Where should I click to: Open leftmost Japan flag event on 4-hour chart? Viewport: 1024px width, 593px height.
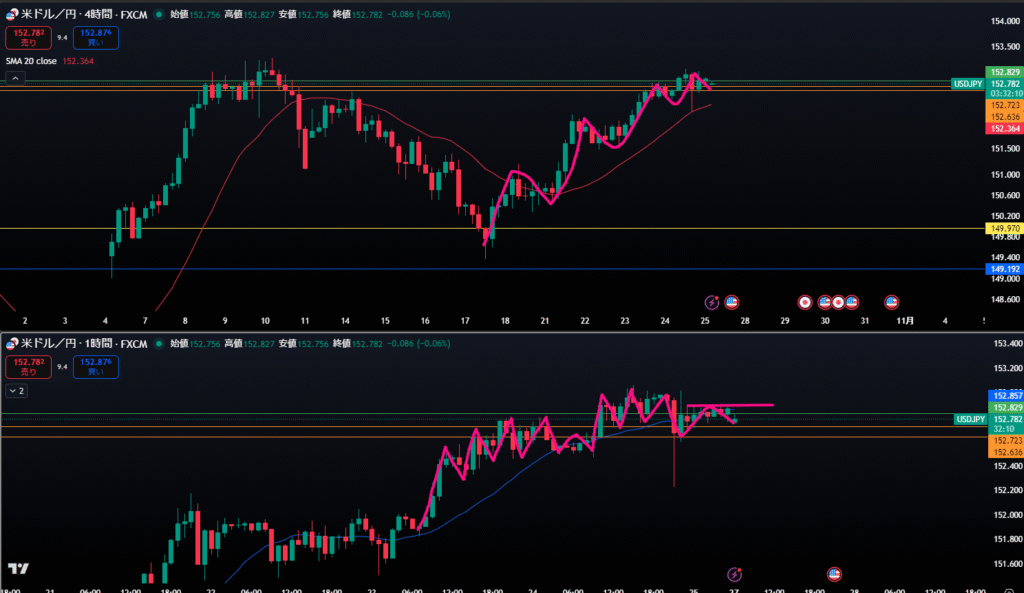click(x=805, y=302)
